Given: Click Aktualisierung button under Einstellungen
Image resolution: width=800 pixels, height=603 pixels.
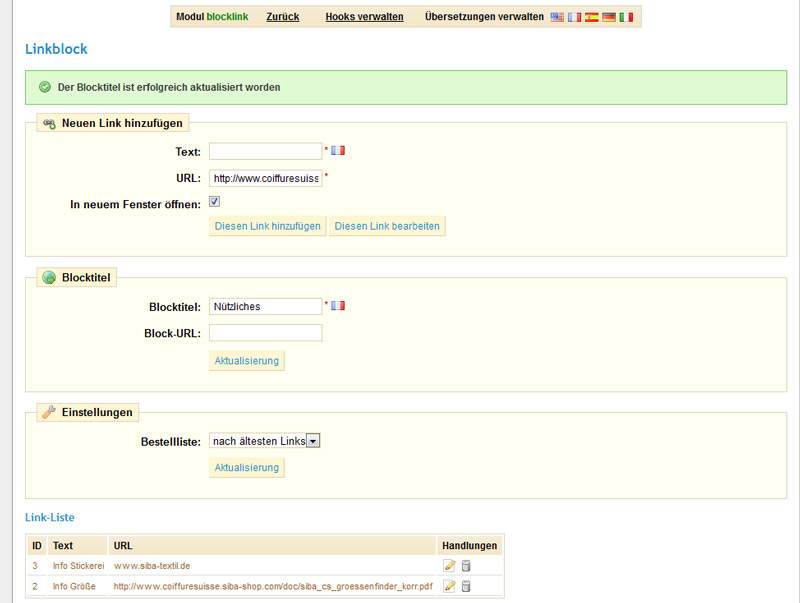Looking at the screenshot, I should pos(246,467).
